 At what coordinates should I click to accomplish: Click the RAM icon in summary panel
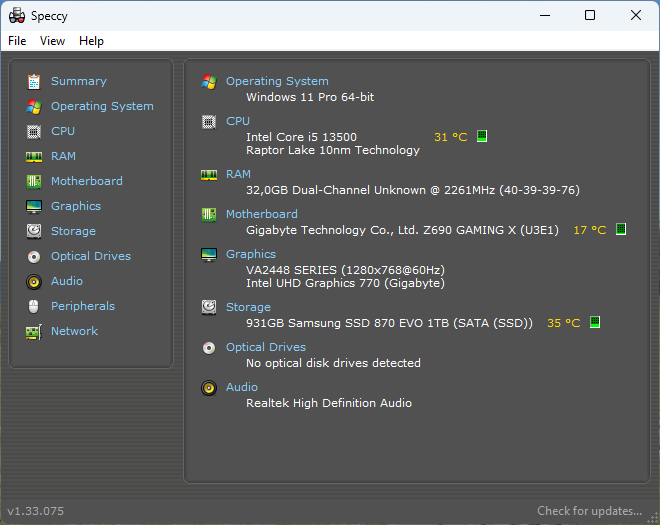[209, 175]
